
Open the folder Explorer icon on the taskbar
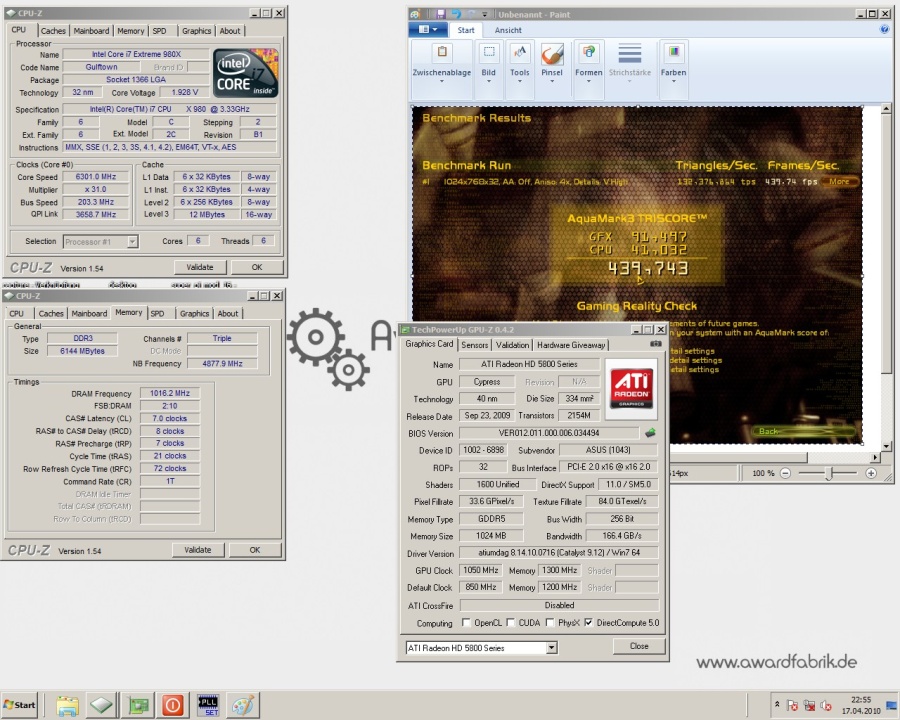tap(67, 705)
